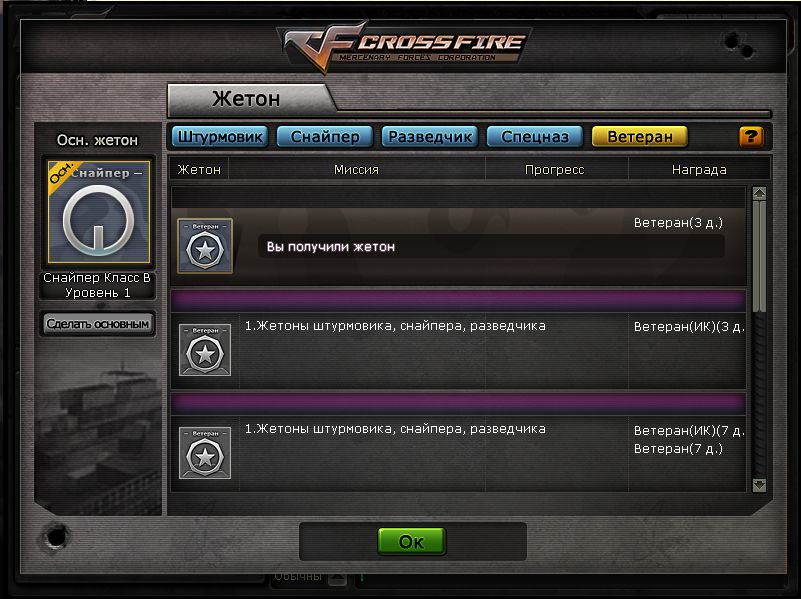Click the CrossFire logo at top
Image resolution: width=801 pixels, height=599 pixels.
click(x=404, y=47)
